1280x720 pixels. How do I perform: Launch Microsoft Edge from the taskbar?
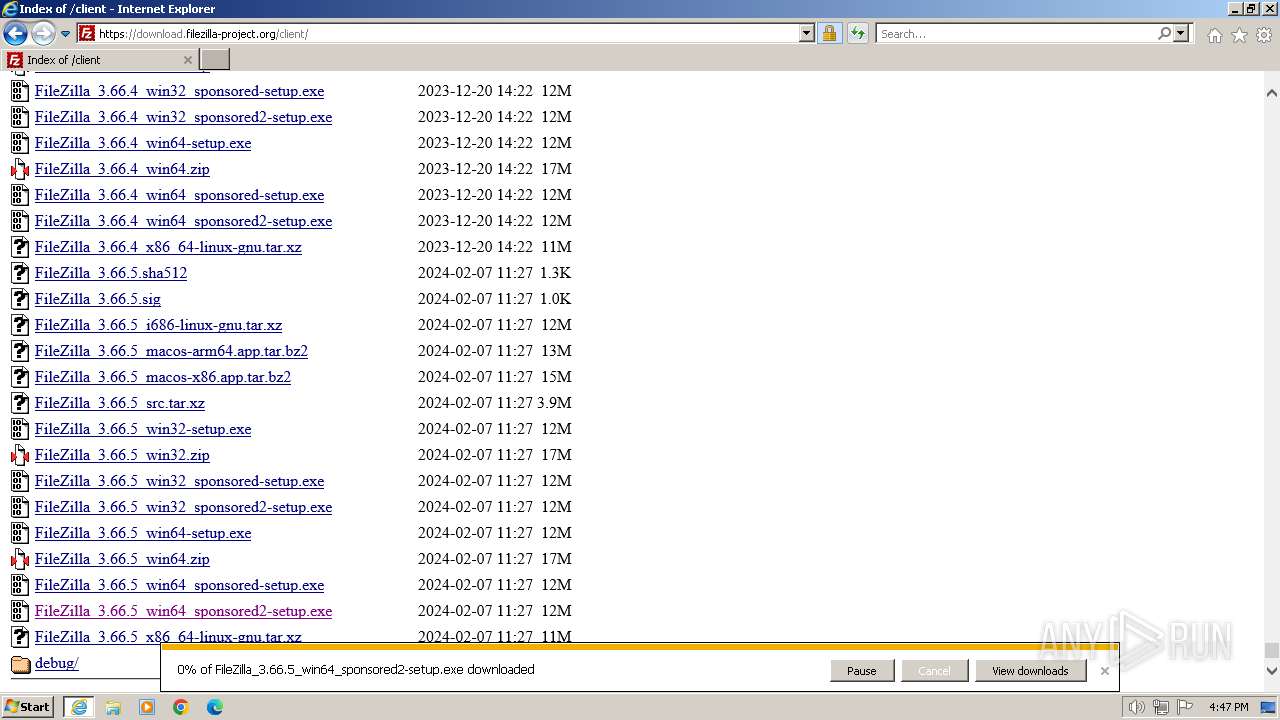point(215,707)
